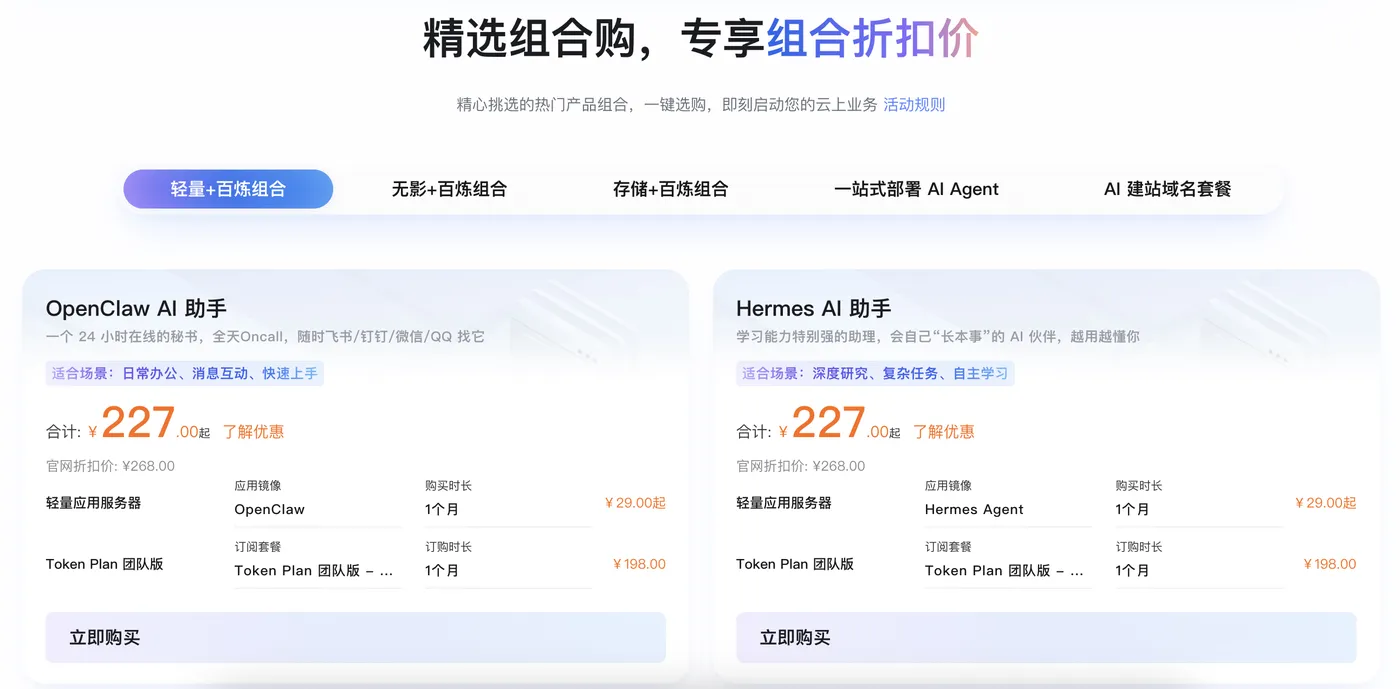Open the 活动规则 link
The image size is (1400, 689).
[914, 104]
